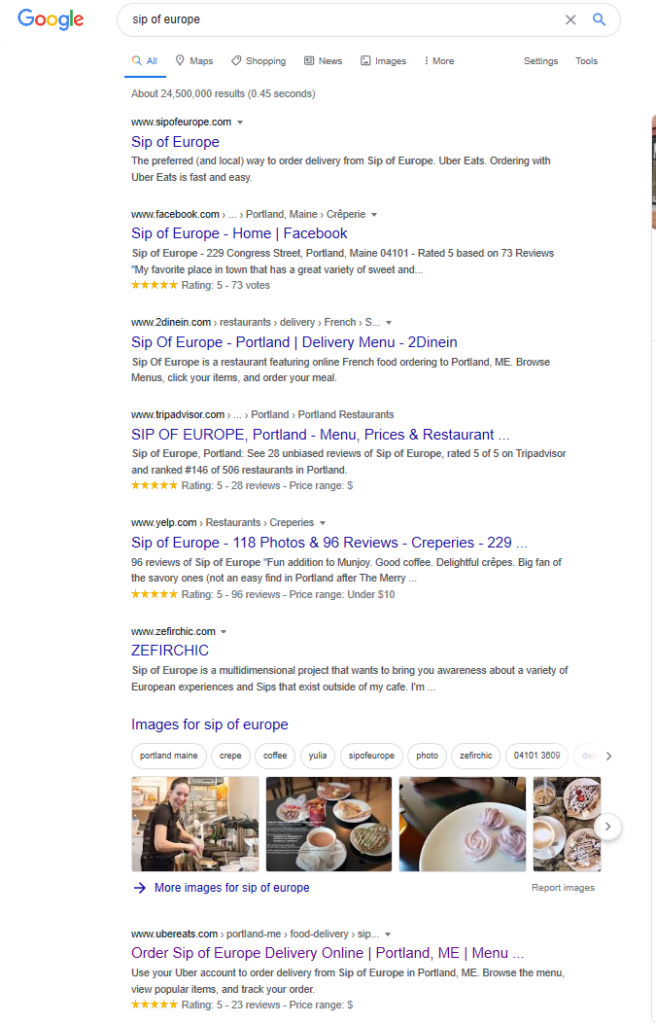Image resolution: width=656 pixels, height=1024 pixels.
Task: Open the More menu with dots
Action: tap(438, 61)
